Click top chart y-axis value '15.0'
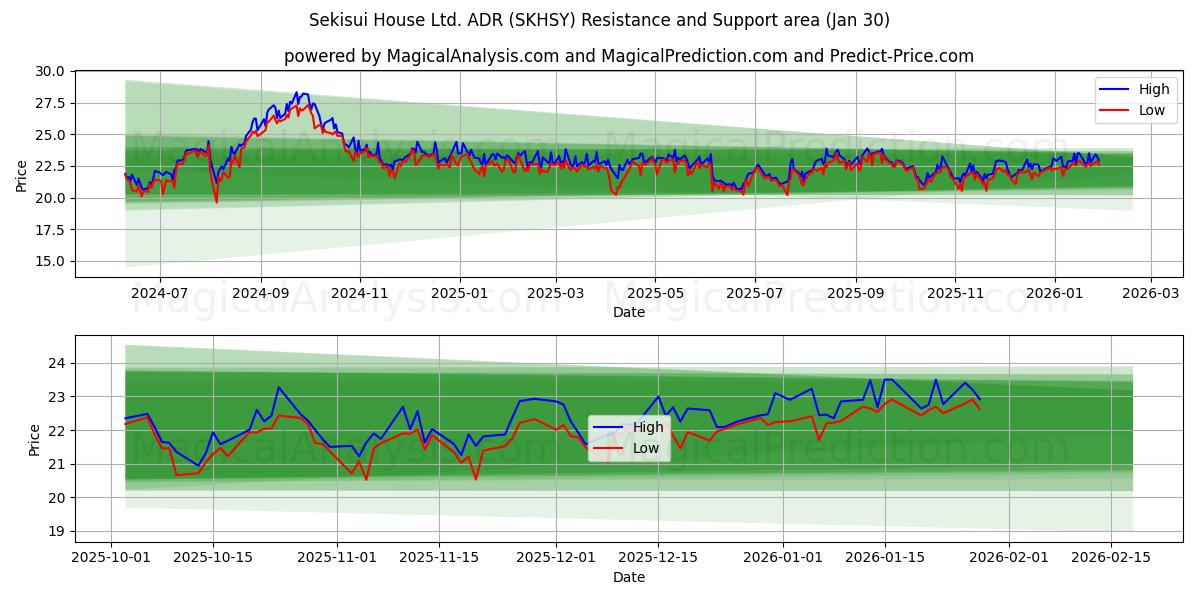This screenshot has width=1200, height=600. tap(52, 261)
